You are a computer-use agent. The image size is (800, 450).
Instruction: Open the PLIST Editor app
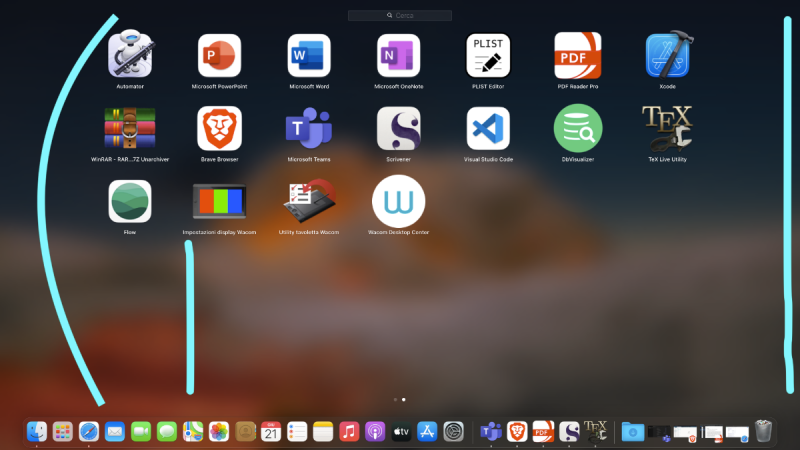pos(488,55)
